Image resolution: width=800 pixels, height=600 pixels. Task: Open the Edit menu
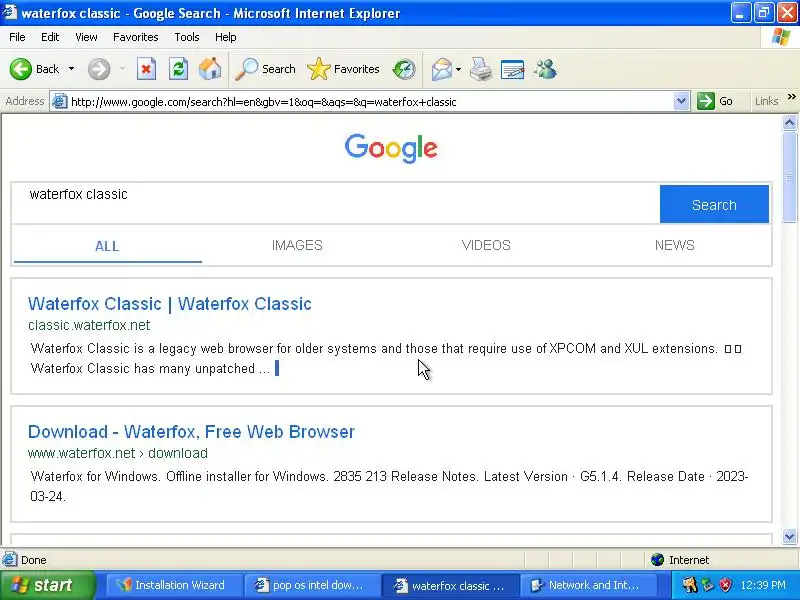pos(50,37)
